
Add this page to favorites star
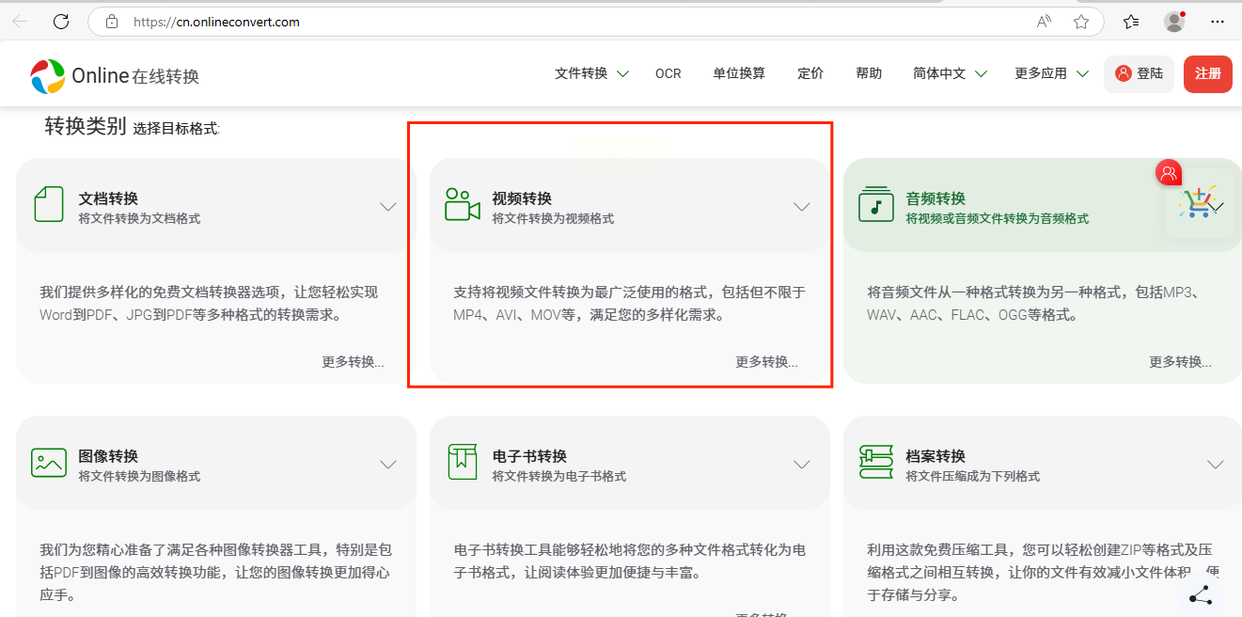1081,21
